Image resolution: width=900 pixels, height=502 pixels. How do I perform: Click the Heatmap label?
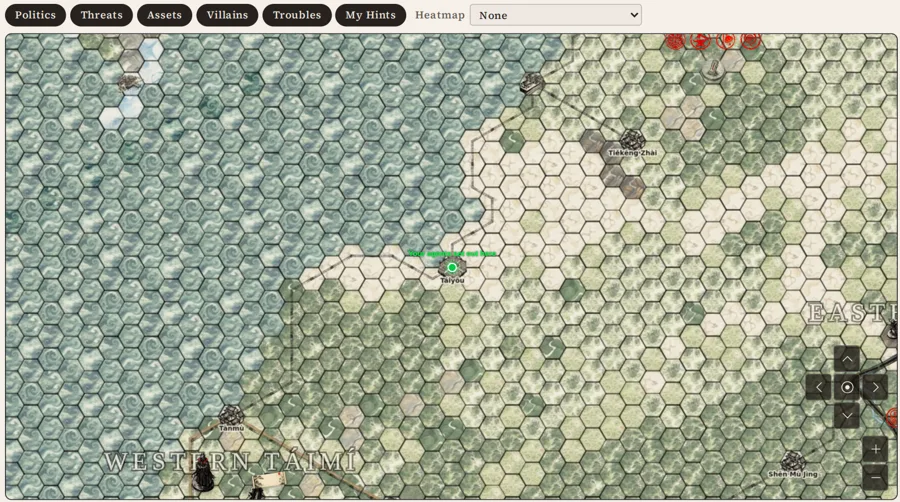click(440, 15)
